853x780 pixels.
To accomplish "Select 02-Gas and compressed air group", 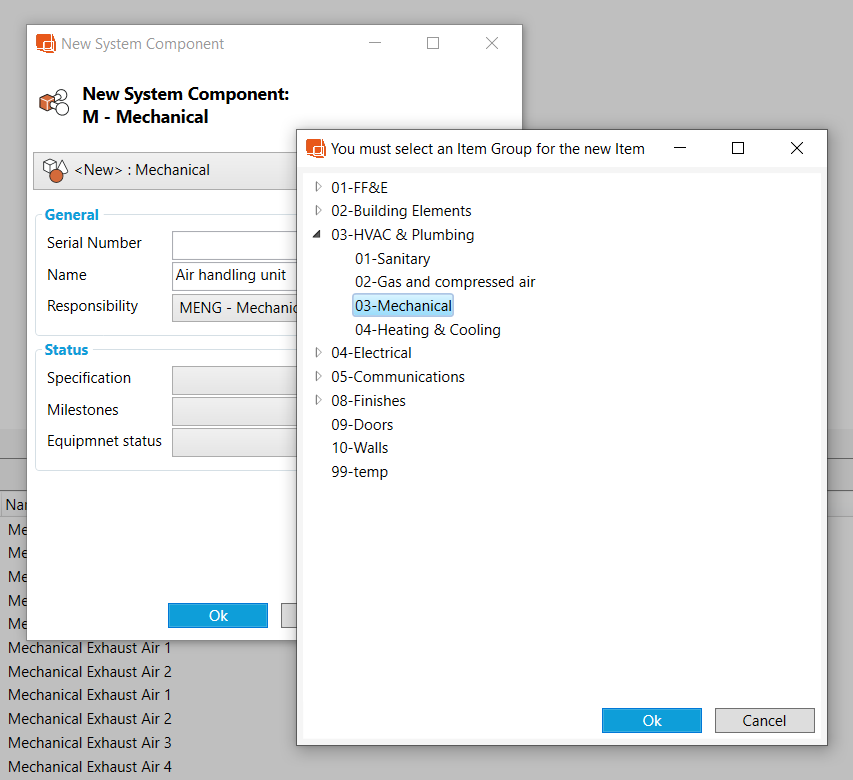I will [x=444, y=282].
